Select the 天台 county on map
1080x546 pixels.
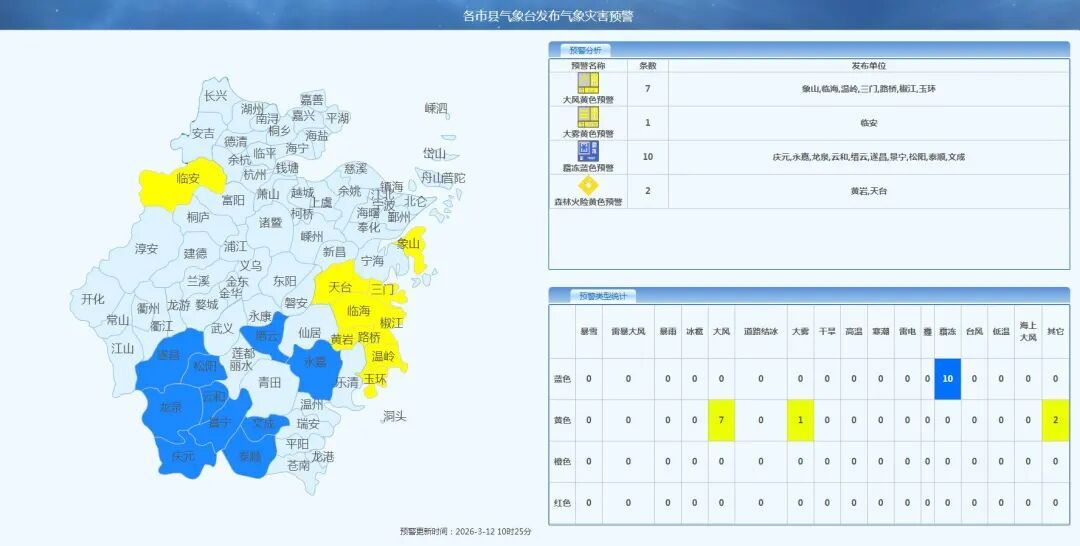[340, 287]
